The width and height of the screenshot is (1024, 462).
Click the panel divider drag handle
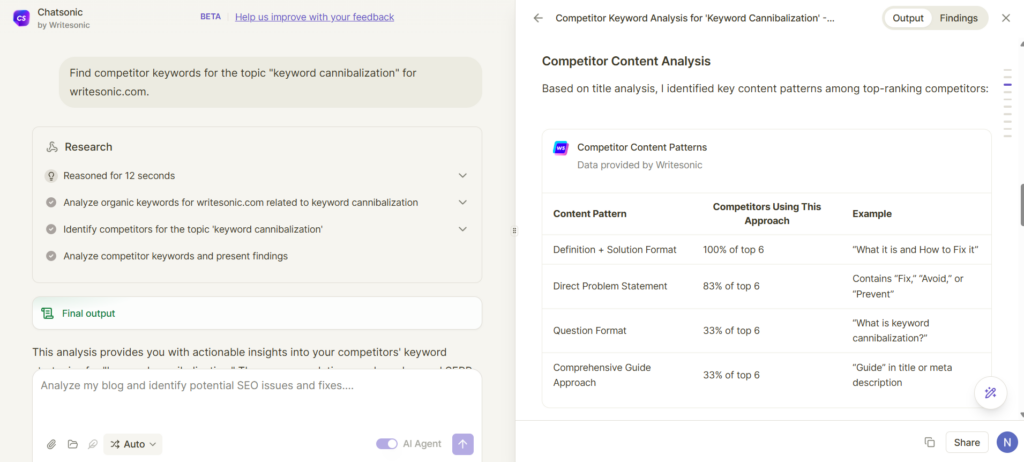coord(515,230)
